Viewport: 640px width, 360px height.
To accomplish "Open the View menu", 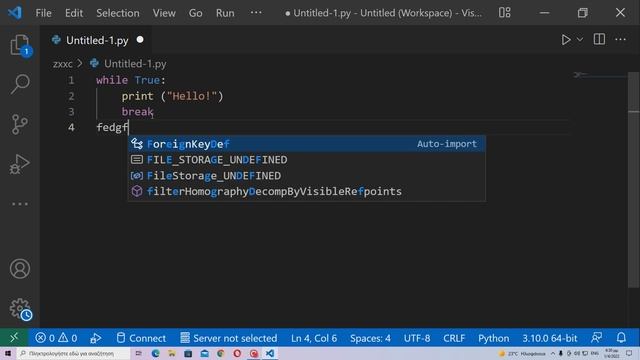I will [x=164, y=13].
